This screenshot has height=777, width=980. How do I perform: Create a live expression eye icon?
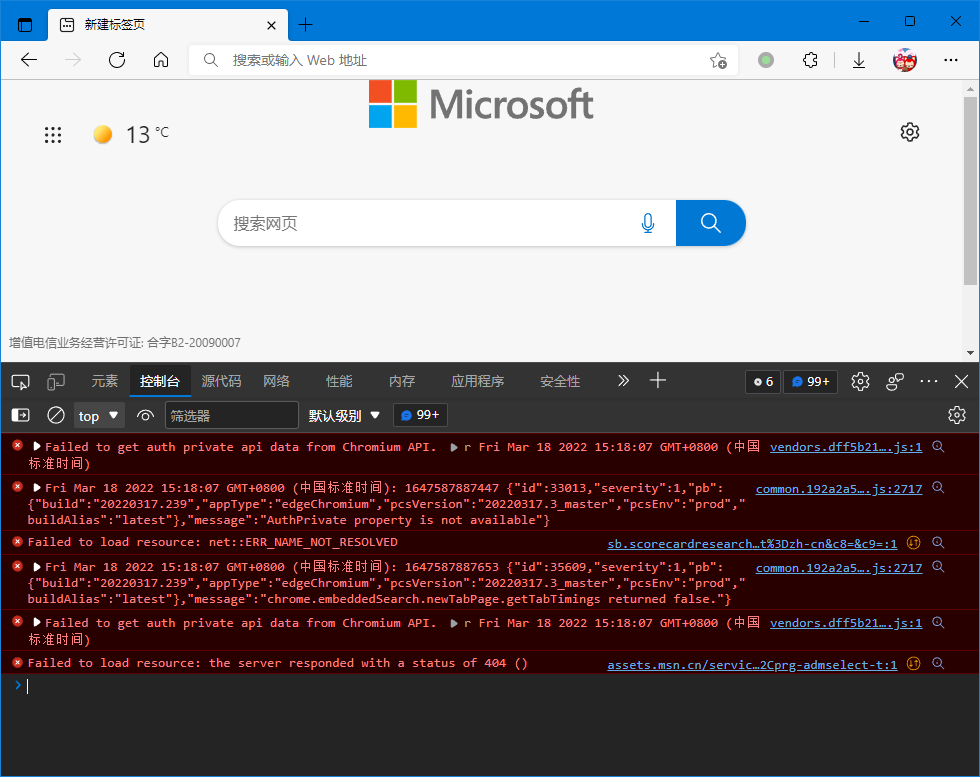pos(145,416)
